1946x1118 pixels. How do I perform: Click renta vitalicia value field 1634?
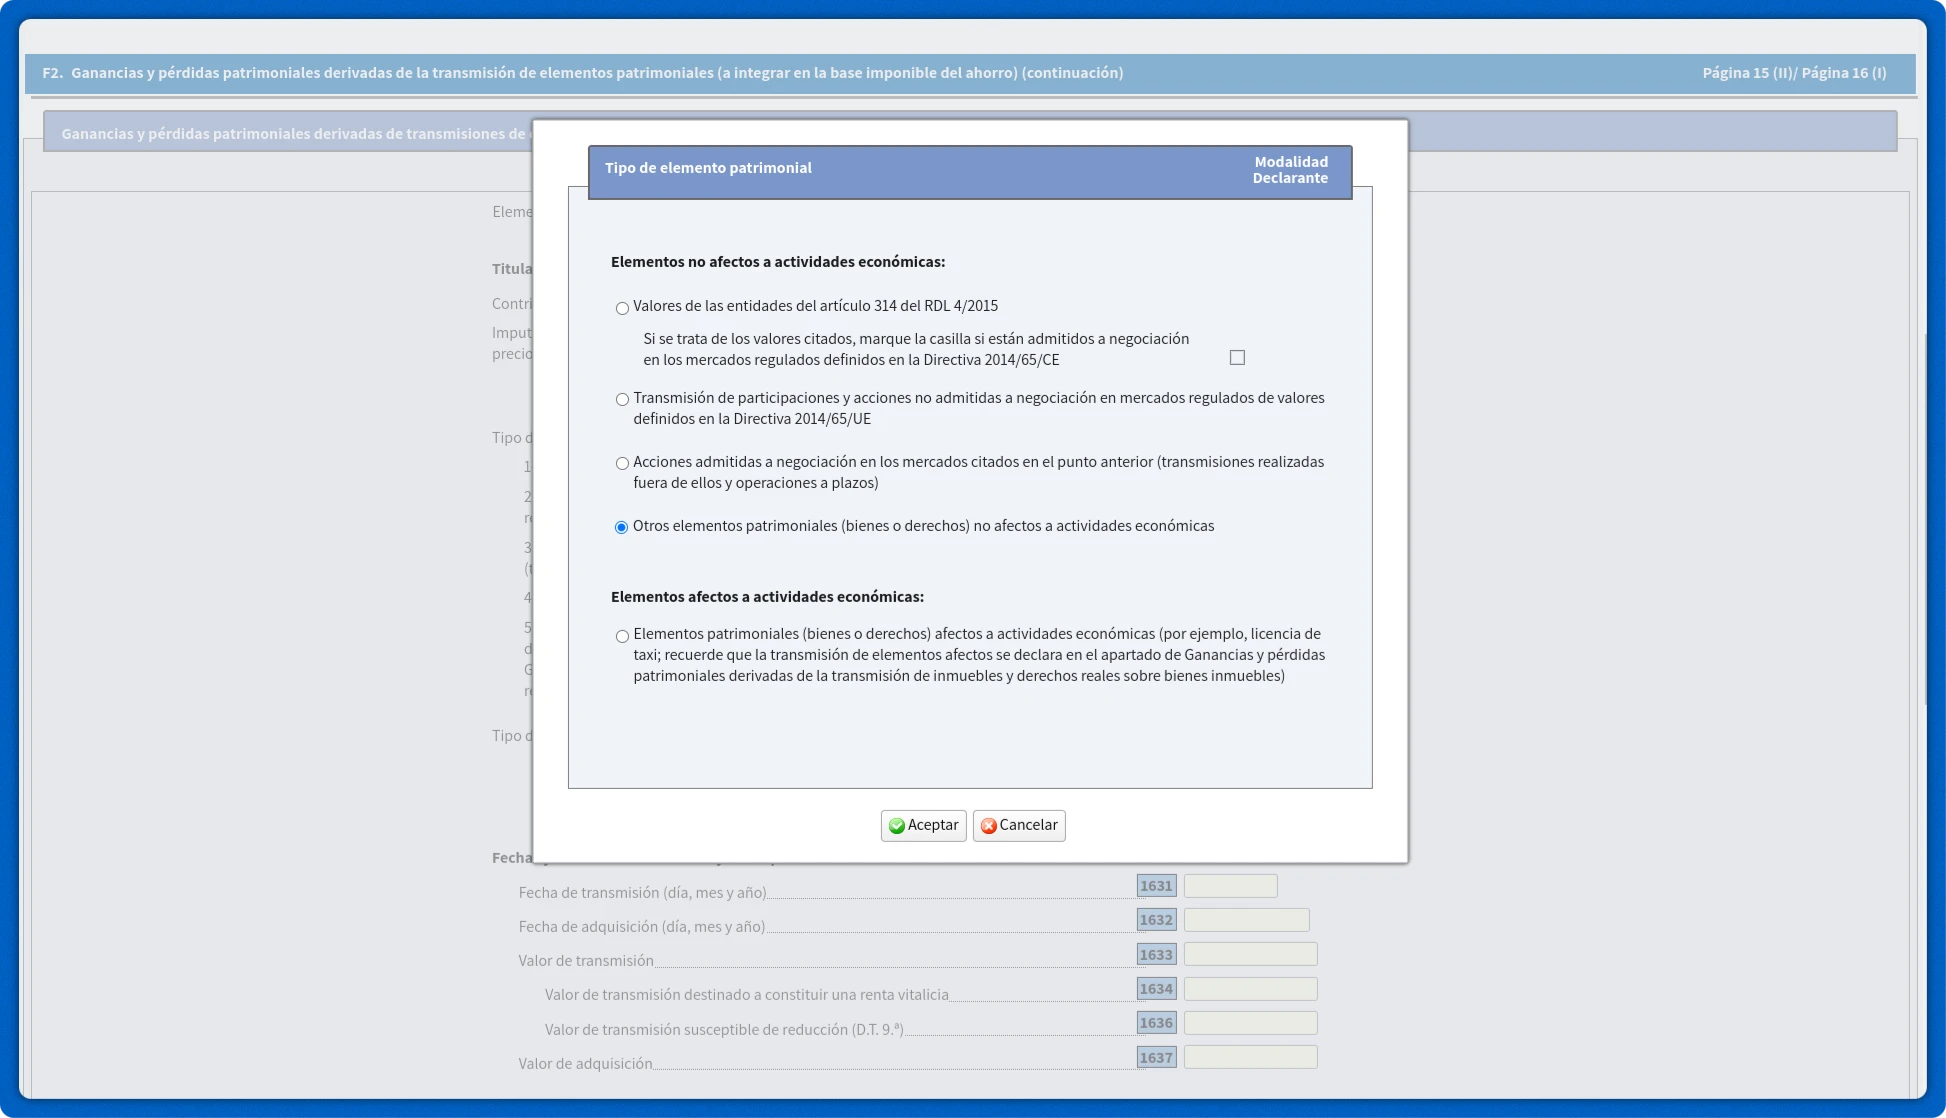pyautogui.click(x=1250, y=989)
